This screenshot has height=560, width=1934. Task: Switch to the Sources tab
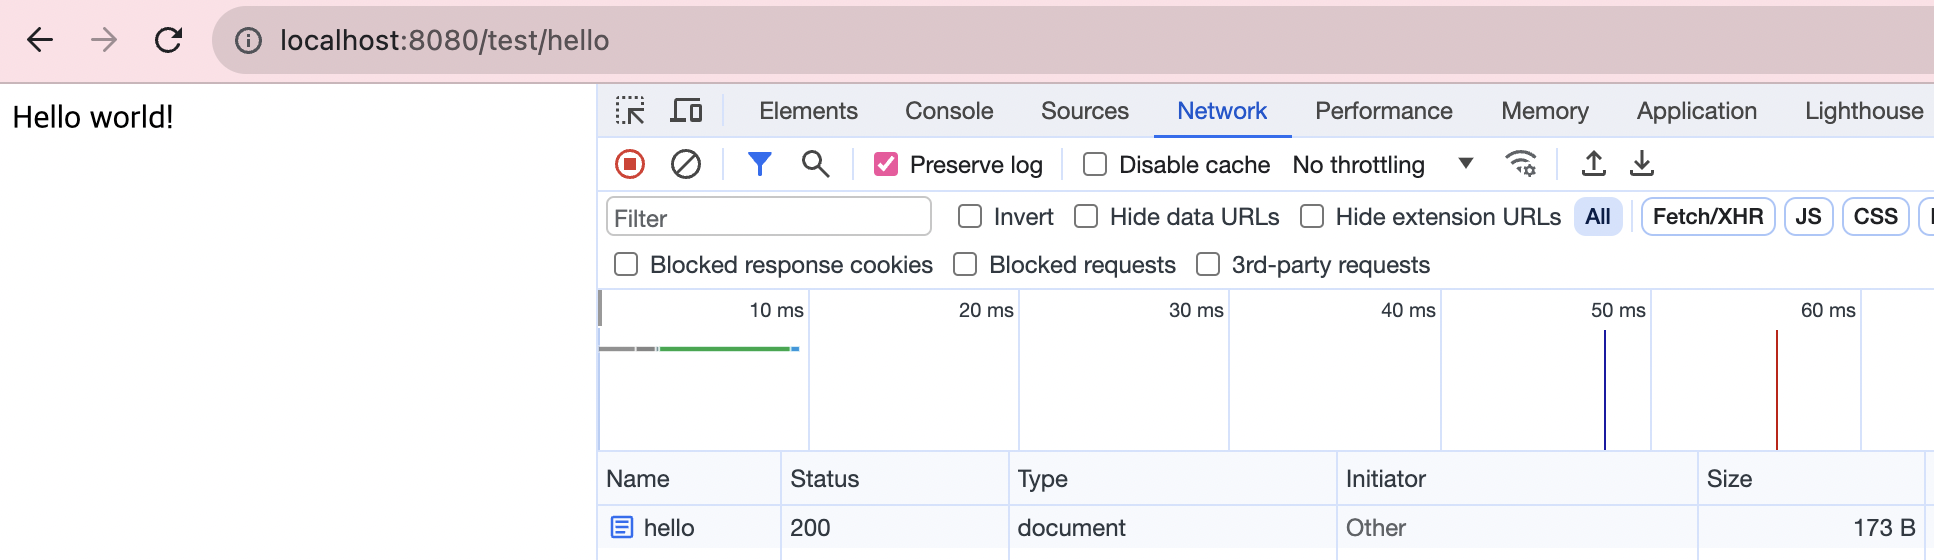[x=1085, y=111]
